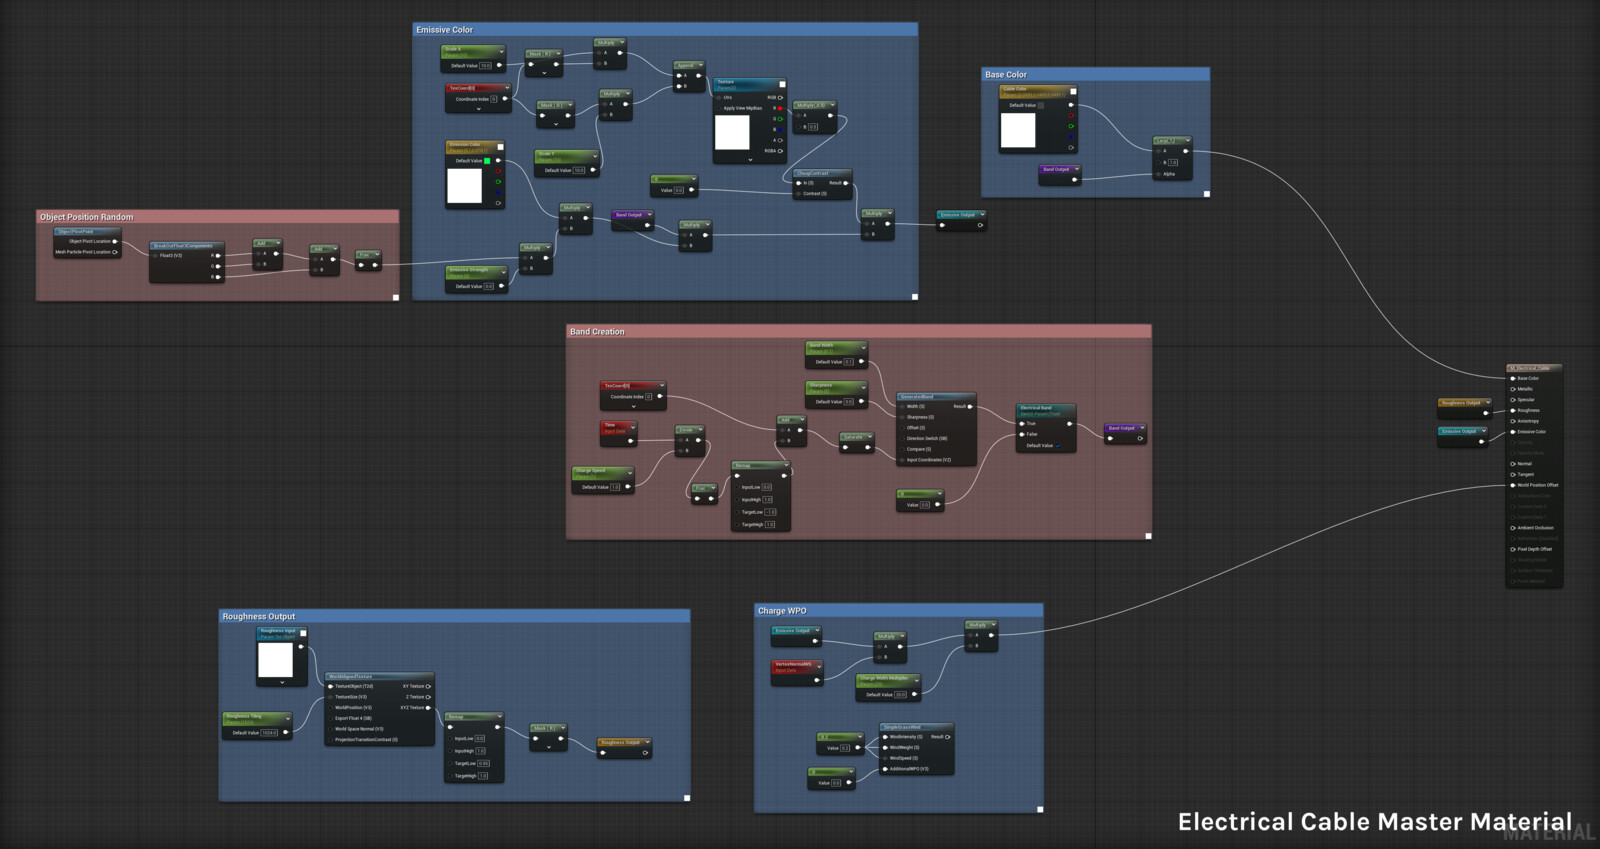Toggle the preview square on Cable Color node header

pos(1073,92)
